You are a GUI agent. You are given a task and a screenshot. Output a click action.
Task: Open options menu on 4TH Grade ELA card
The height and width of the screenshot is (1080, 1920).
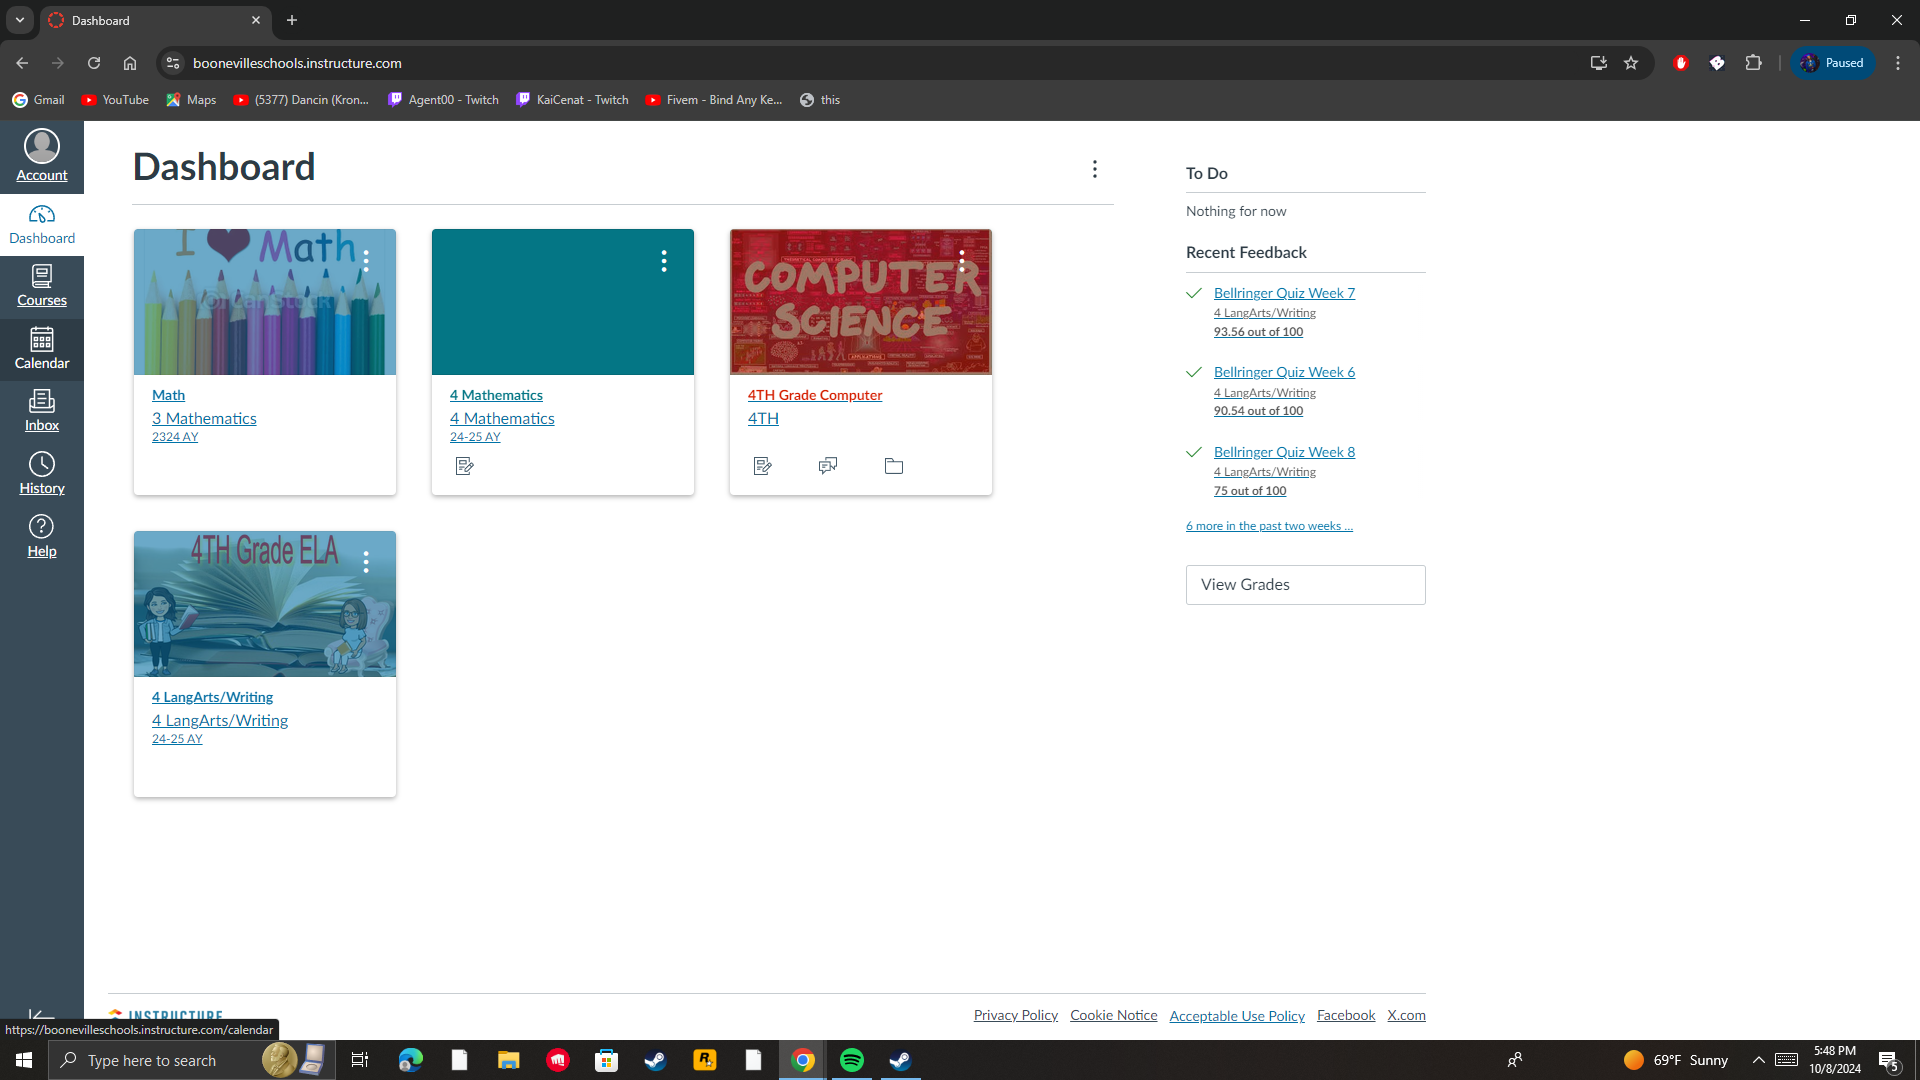pos(366,562)
